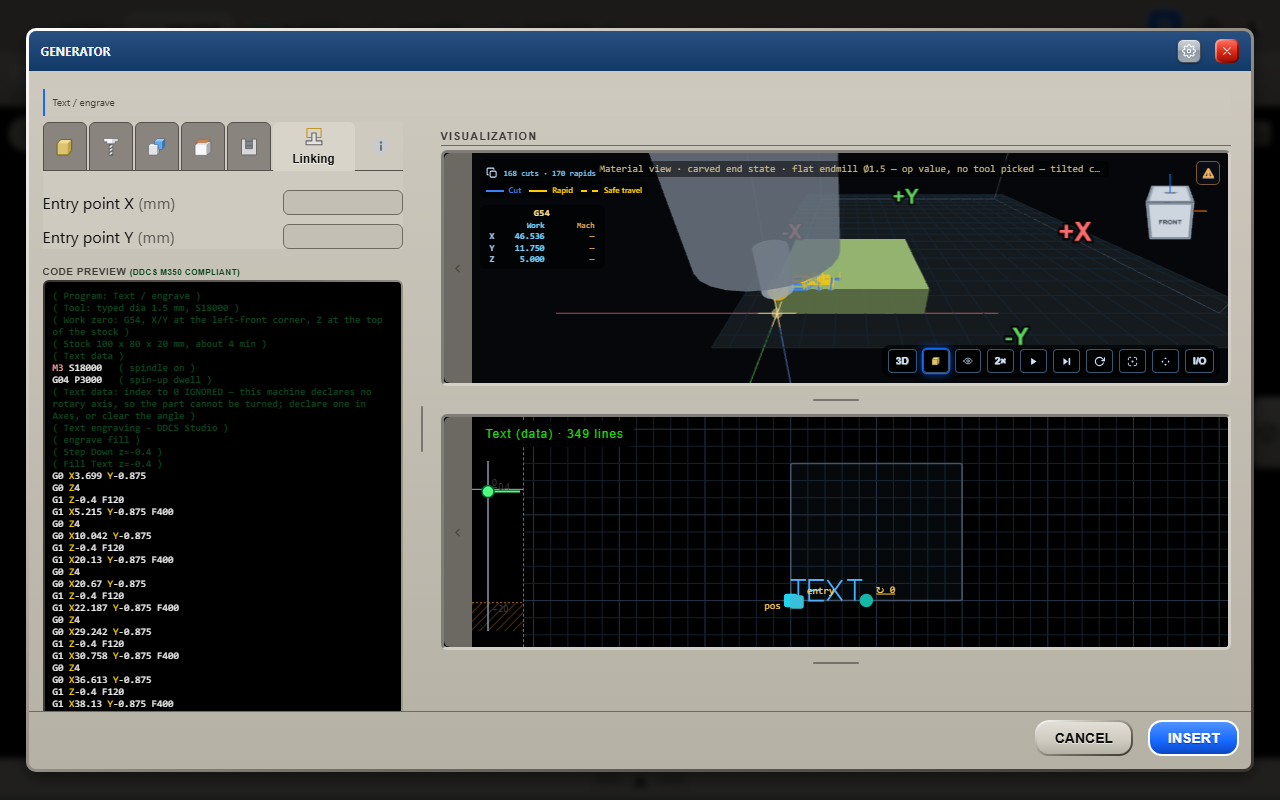Click the rotation angle 0 link
The image size is (1280, 800).
(x=885, y=590)
